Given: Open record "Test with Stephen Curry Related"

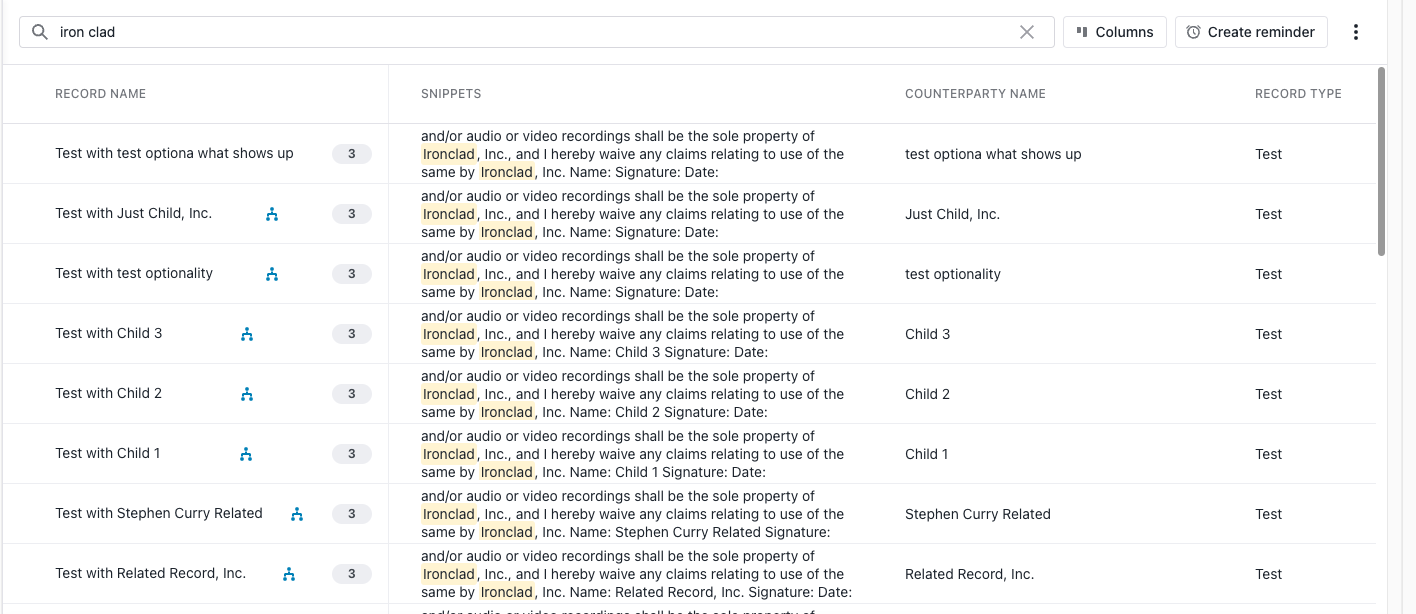Looking at the screenshot, I should coord(159,513).
